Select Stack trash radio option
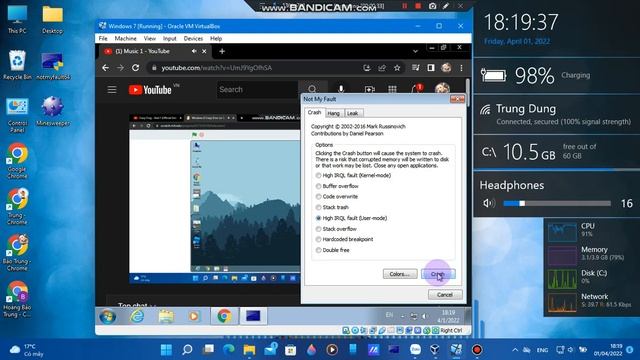Image resolution: width=640 pixels, height=360 pixels. pyautogui.click(x=333, y=207)
